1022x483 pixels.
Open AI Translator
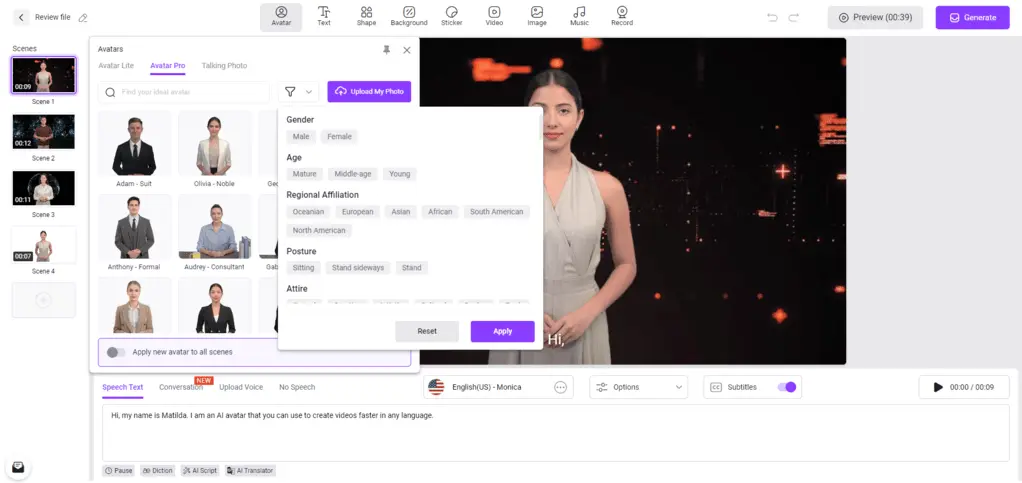click(x=250, y=471)
